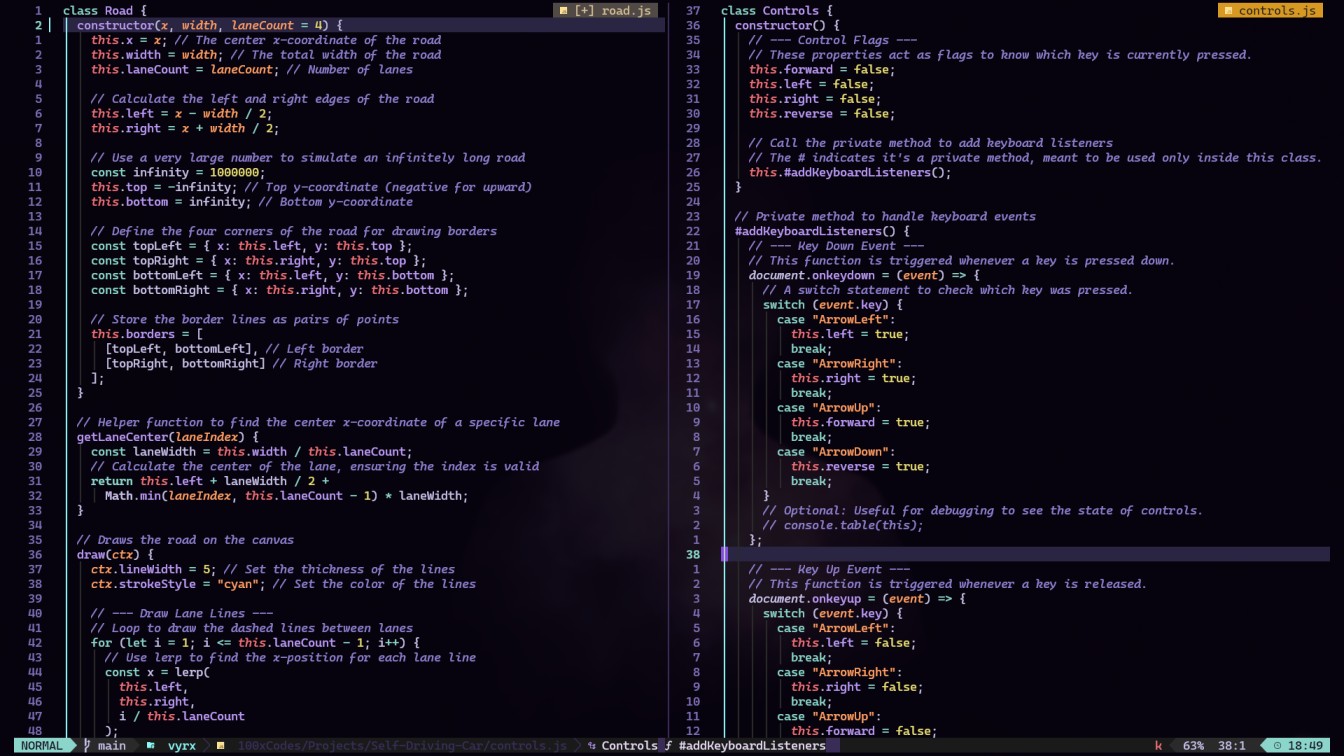The height and width of the screenshot is (756, 1344).
Task: Expand the chevron between main and vyrx
Action: 136,745
